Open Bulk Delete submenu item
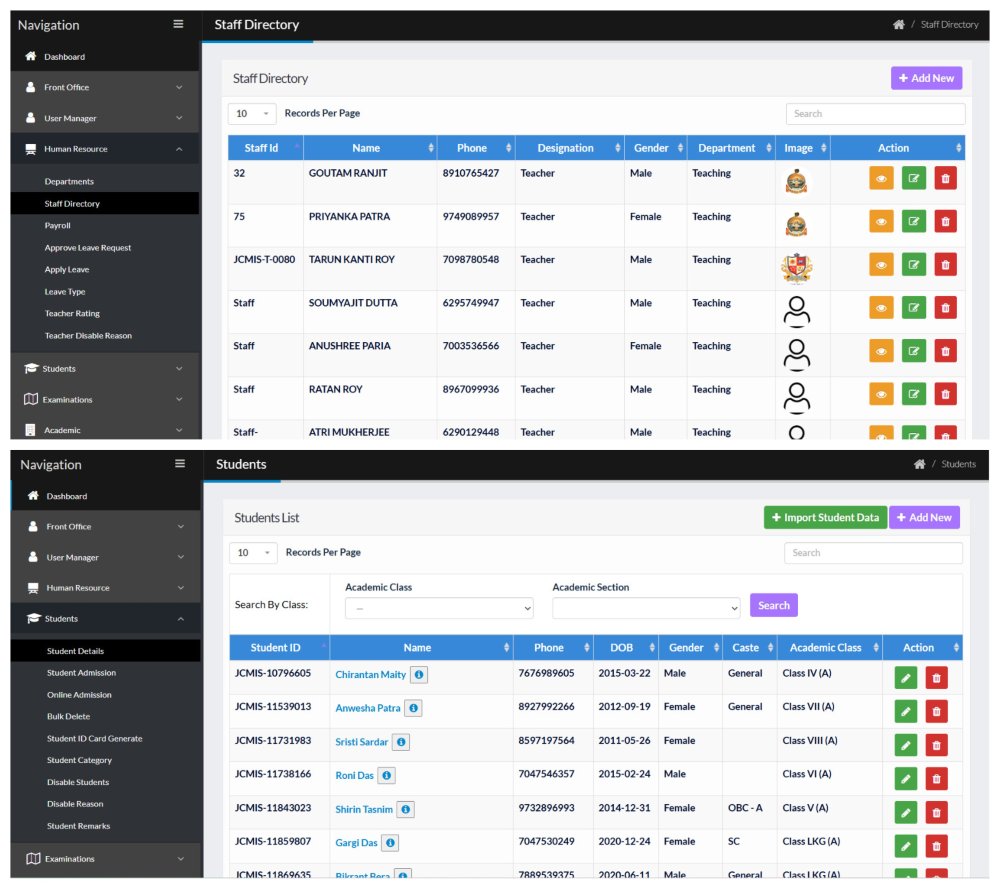Screen dimensions: 1000x889 [x=68, y=717]
